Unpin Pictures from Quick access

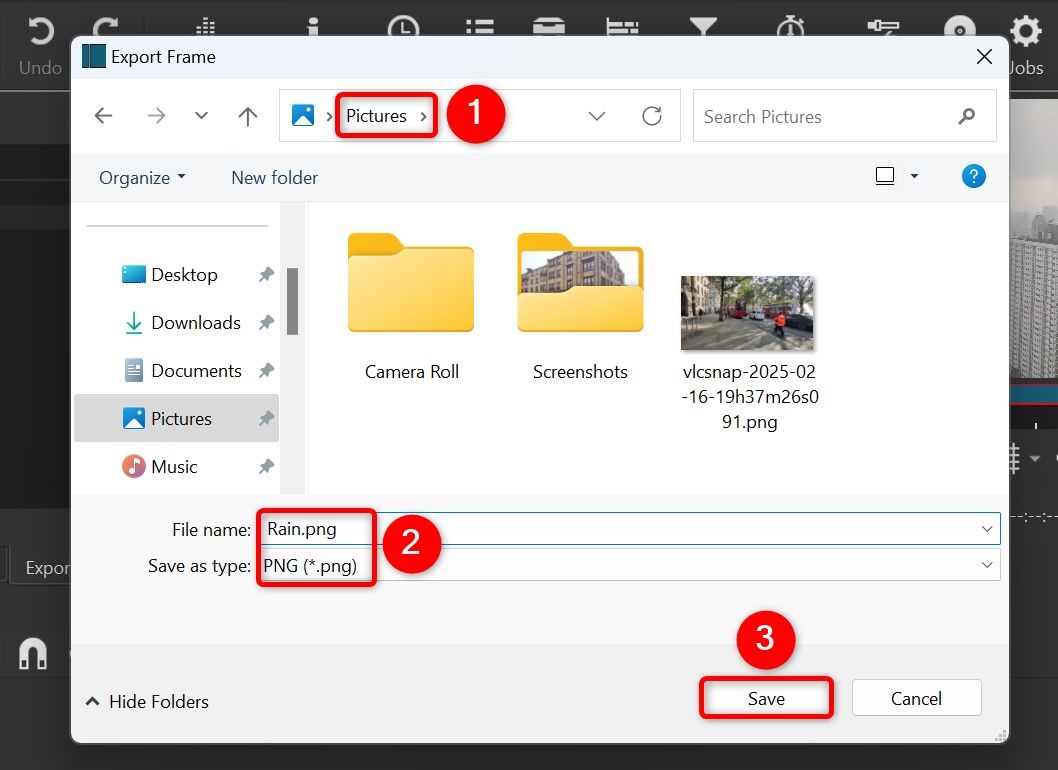point(266,418)
